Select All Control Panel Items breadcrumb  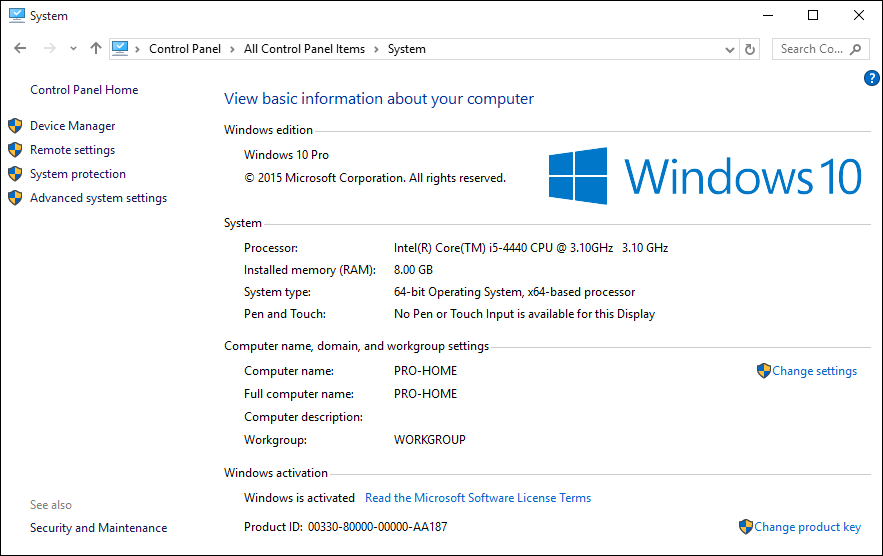click(x=304, y=49)
